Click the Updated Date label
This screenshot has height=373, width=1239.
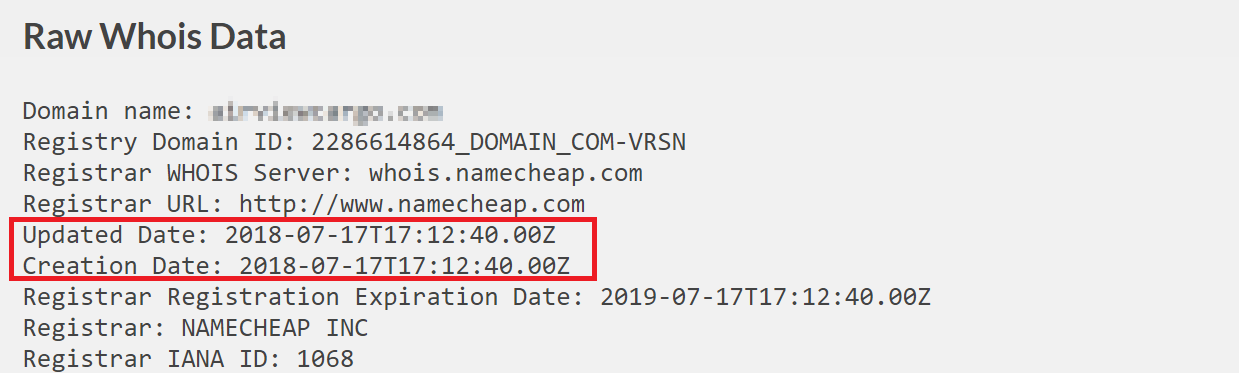pos(117,236)
